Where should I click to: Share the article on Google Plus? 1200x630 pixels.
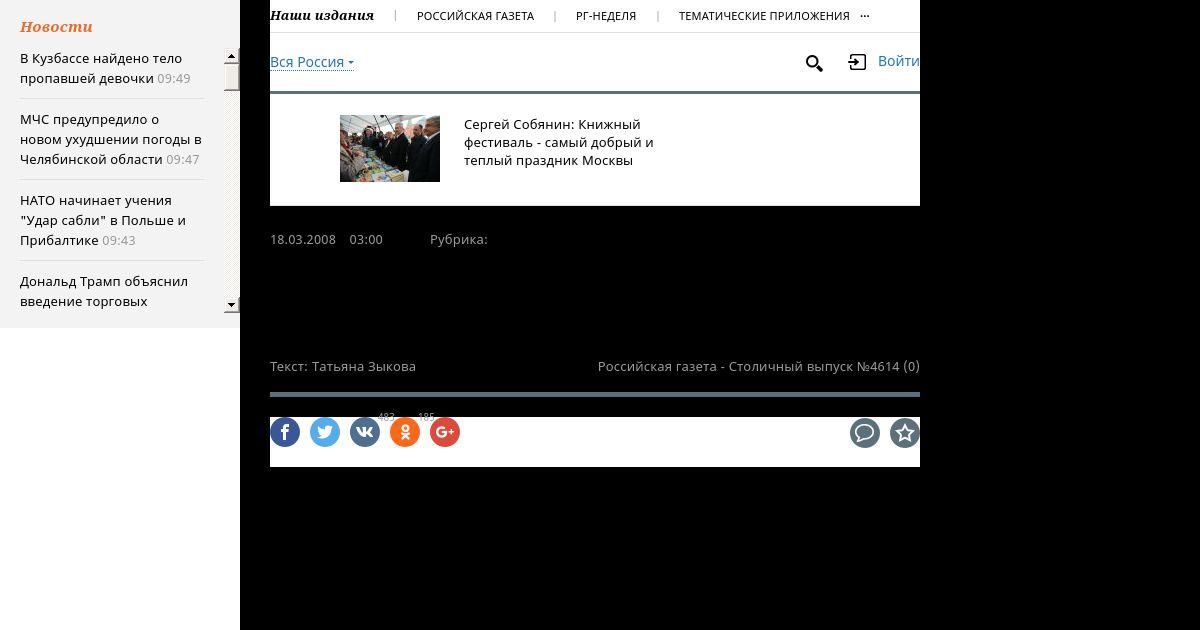point(445,432)
